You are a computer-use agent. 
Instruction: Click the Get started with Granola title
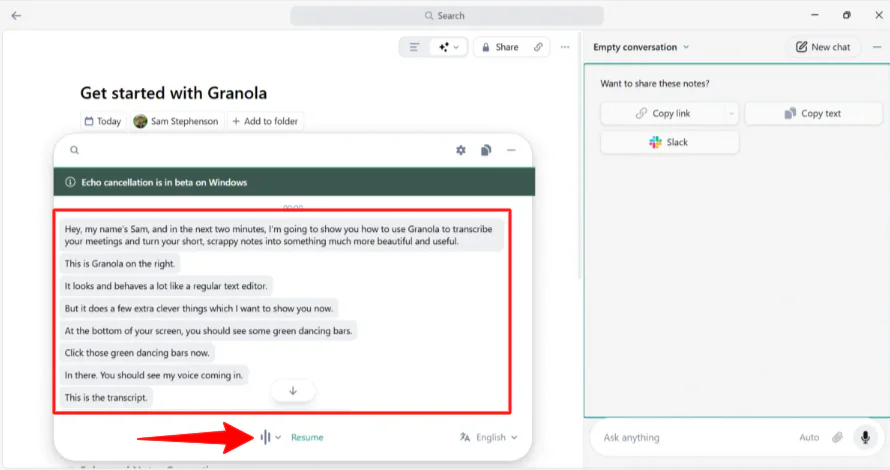pos(173,93)
